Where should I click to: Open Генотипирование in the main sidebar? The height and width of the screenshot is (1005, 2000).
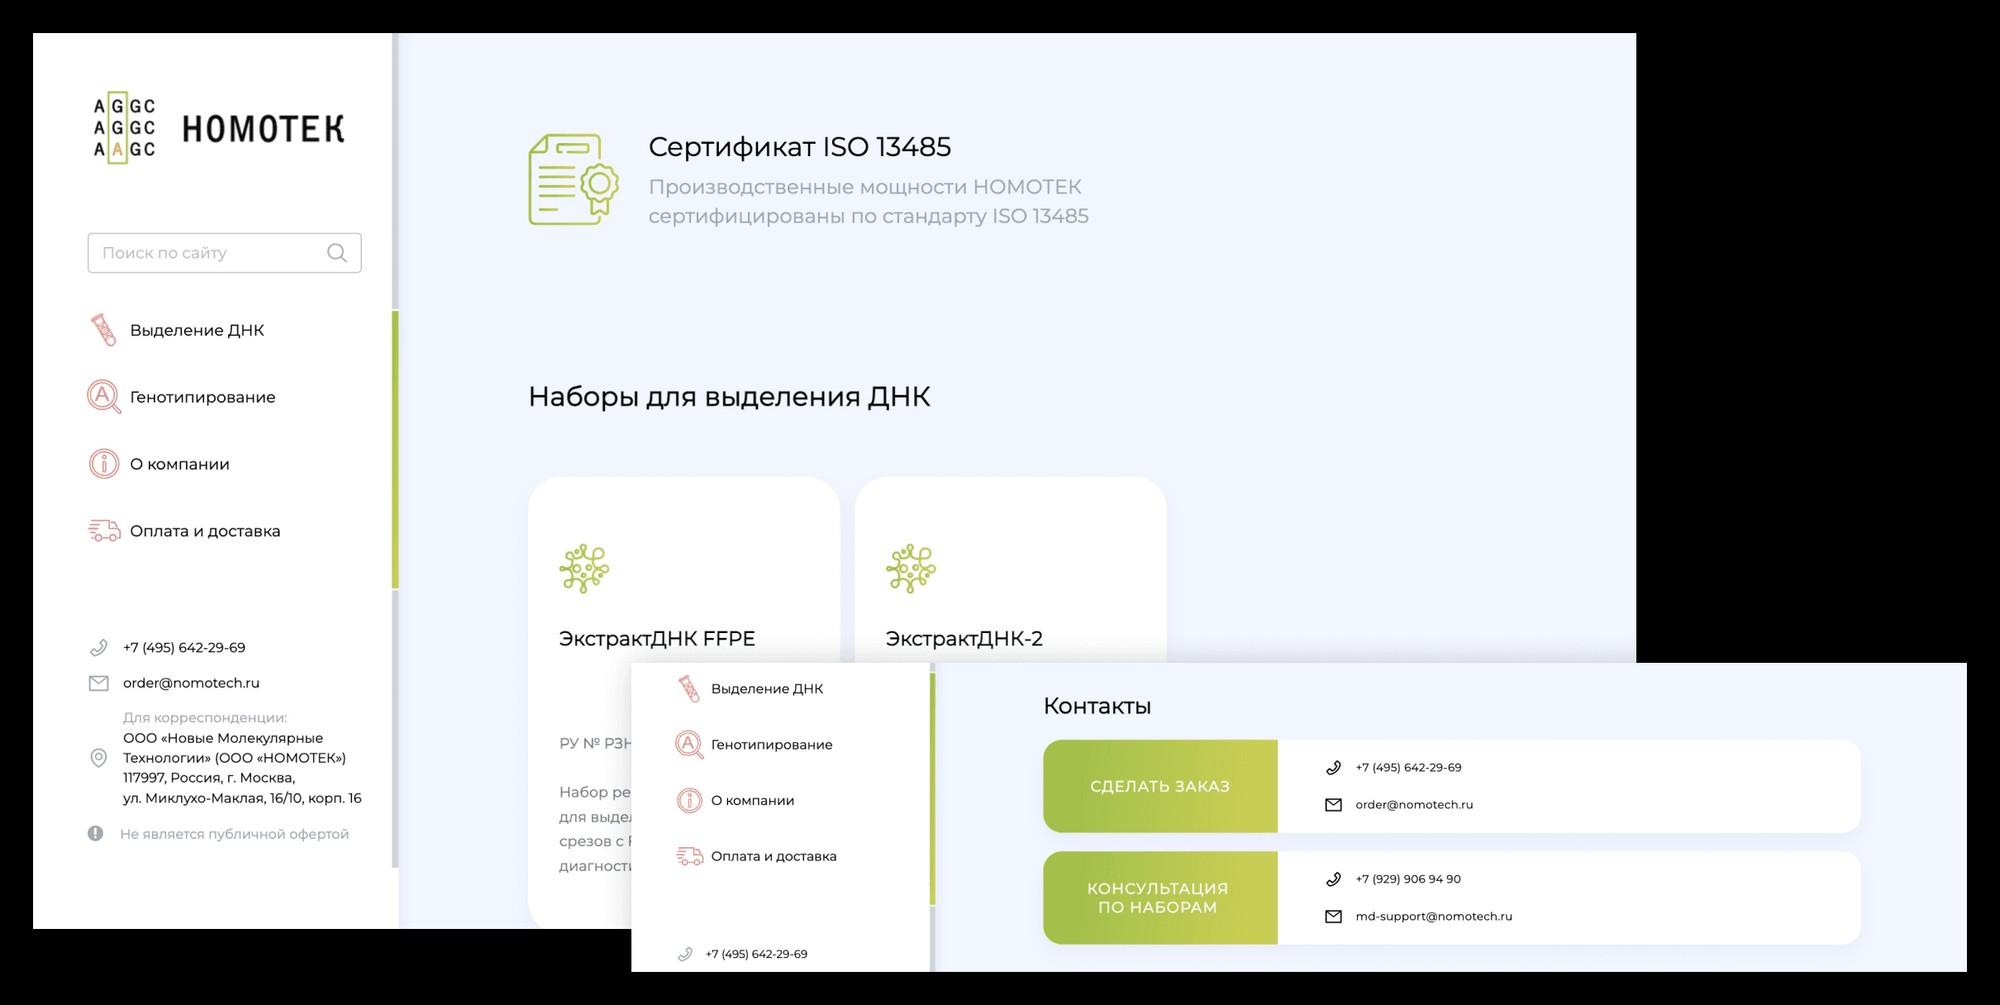pos(202,397)
